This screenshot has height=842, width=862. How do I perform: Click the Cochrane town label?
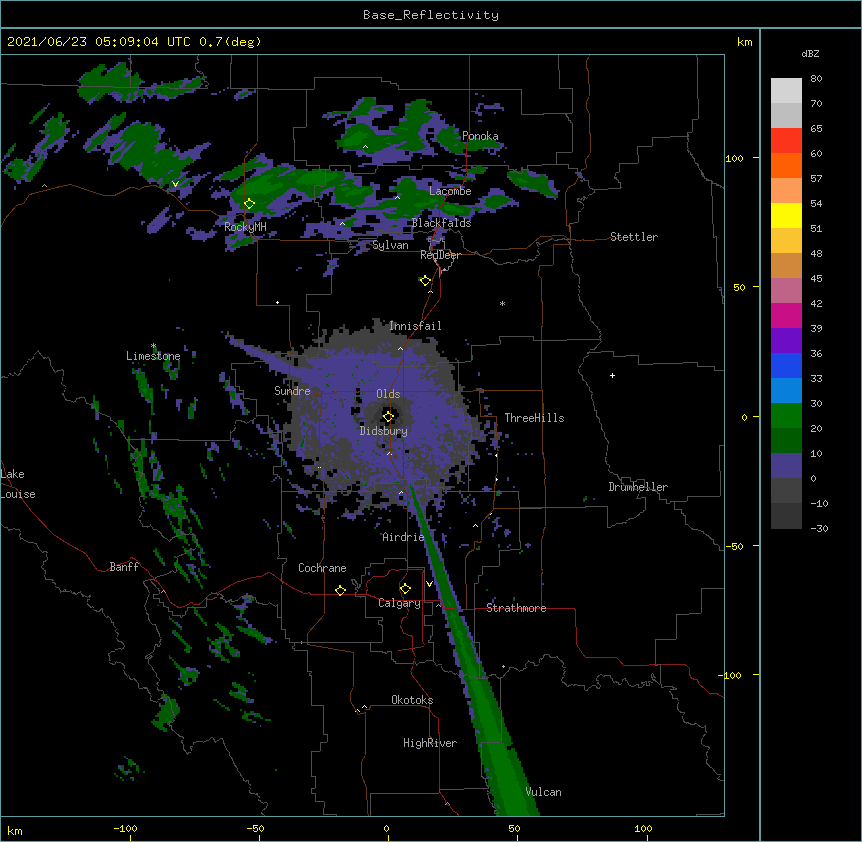[322, 568]
